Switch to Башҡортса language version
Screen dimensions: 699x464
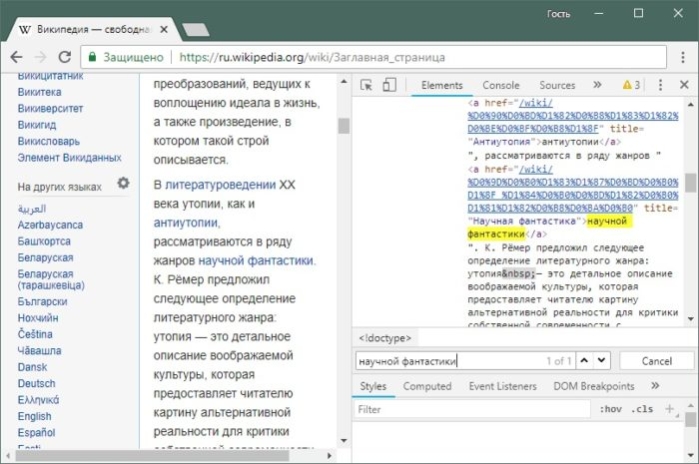click(44, 241)
